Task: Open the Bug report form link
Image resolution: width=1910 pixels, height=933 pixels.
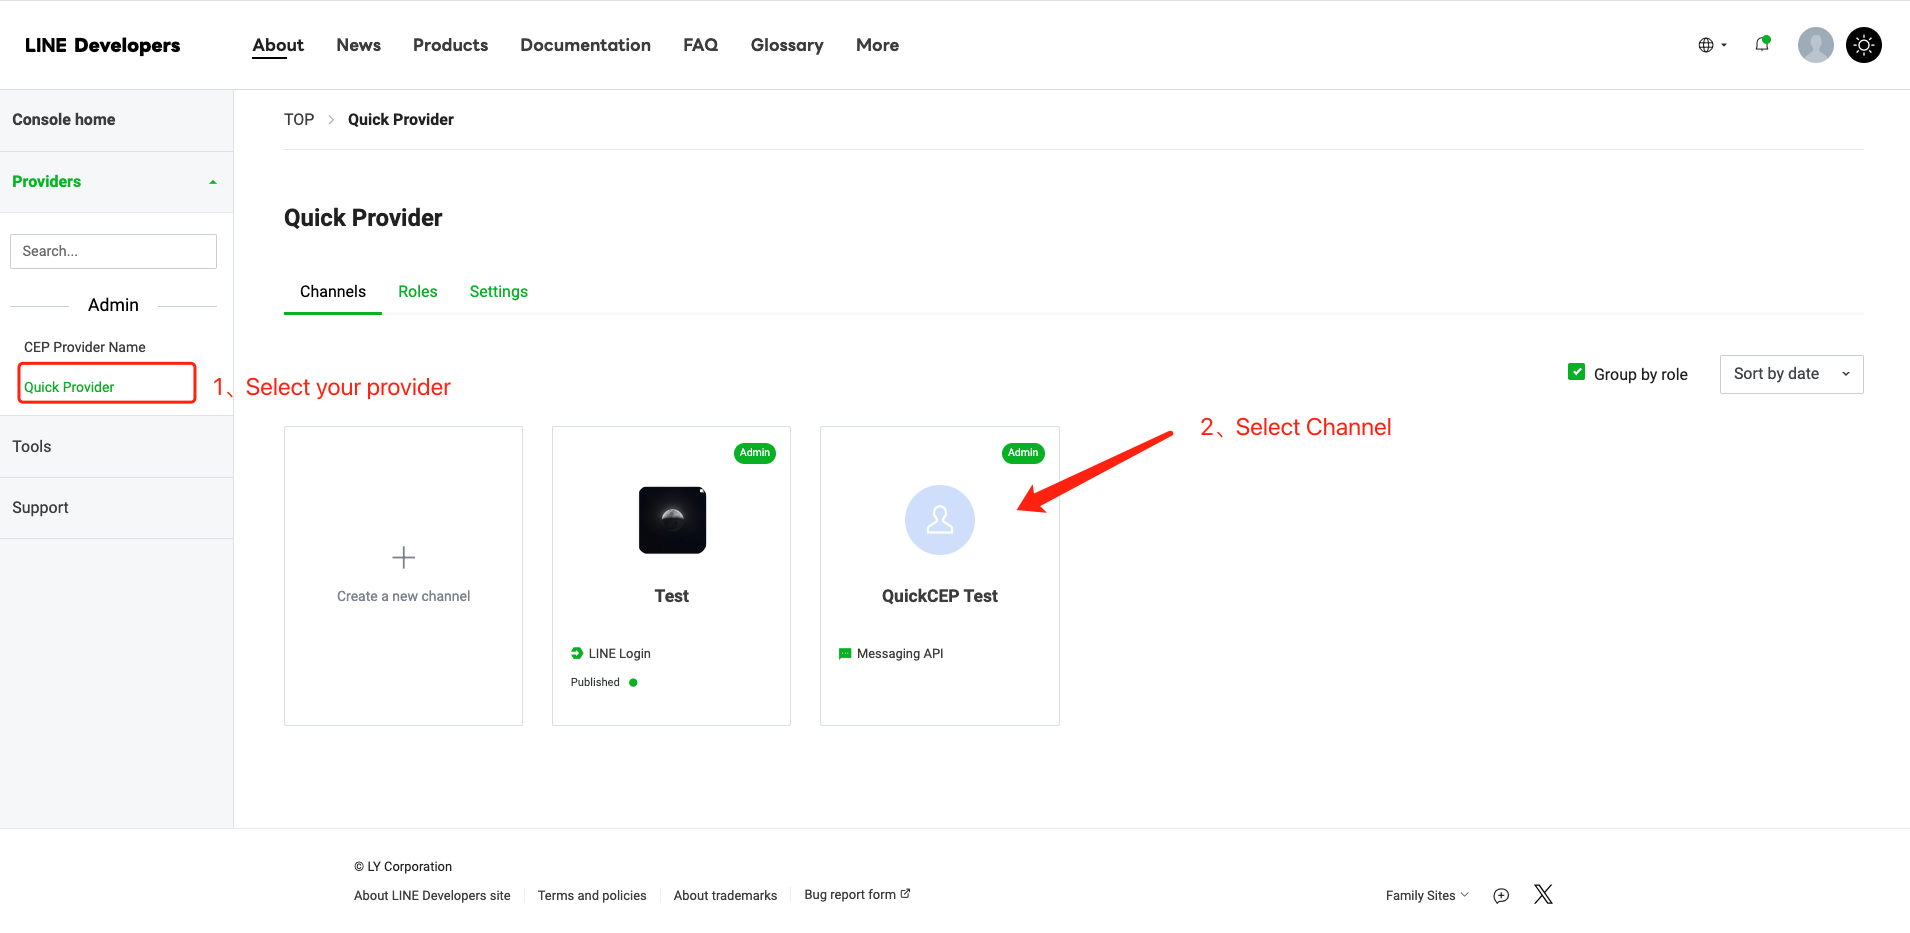Action: [x=857, y=895]
